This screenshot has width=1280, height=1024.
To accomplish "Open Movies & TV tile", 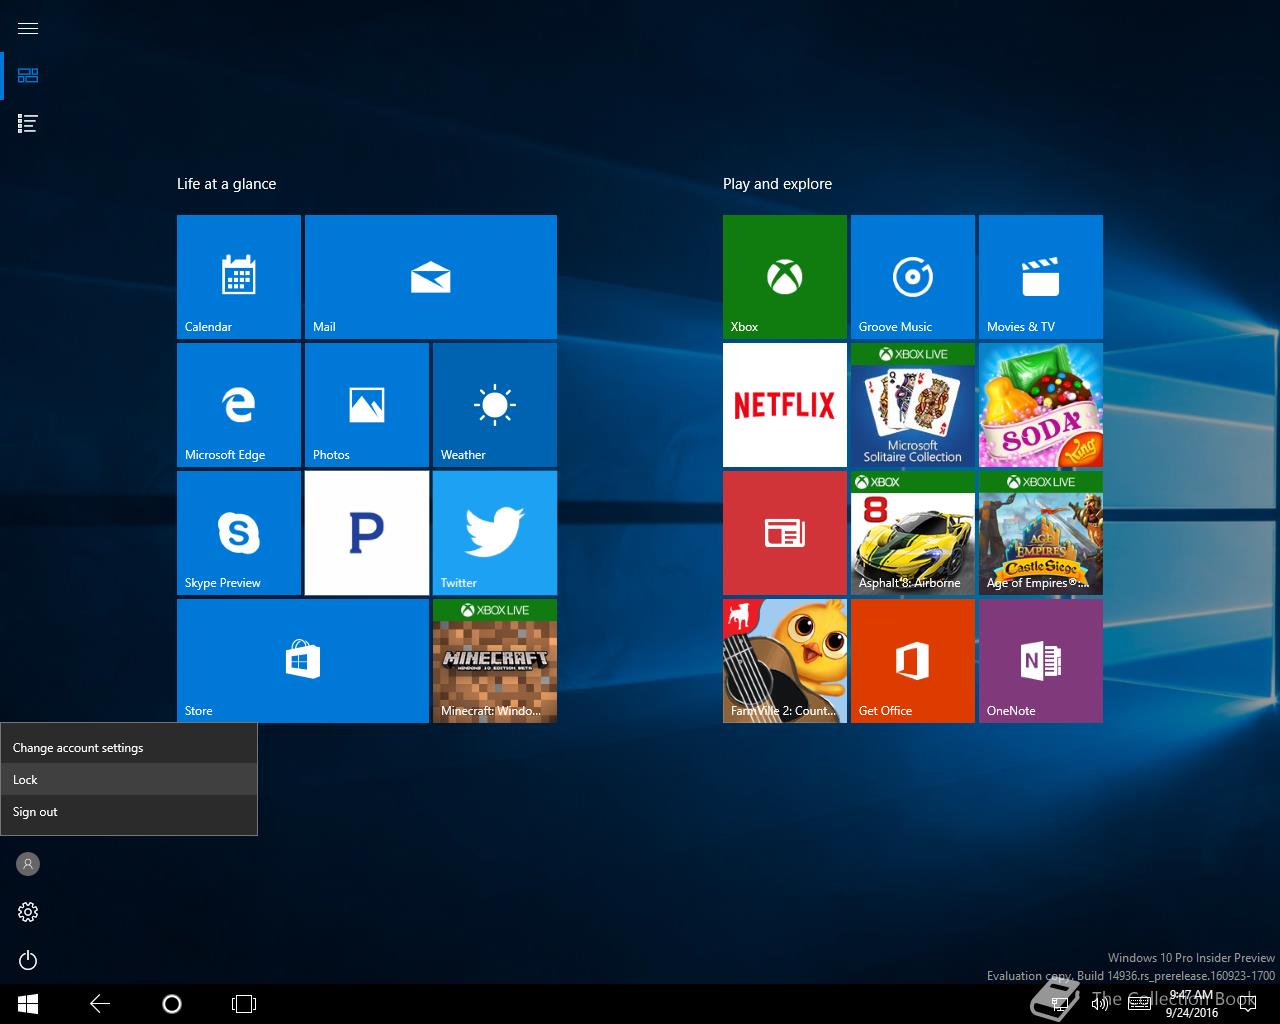I will (1041, 277).
